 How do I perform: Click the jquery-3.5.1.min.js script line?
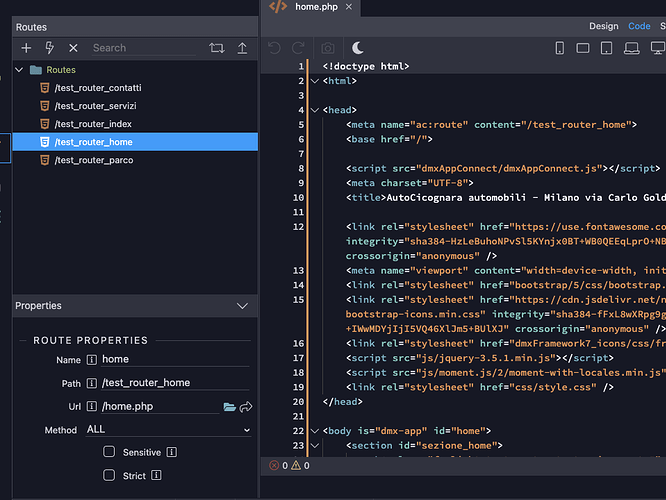(480, 358)
